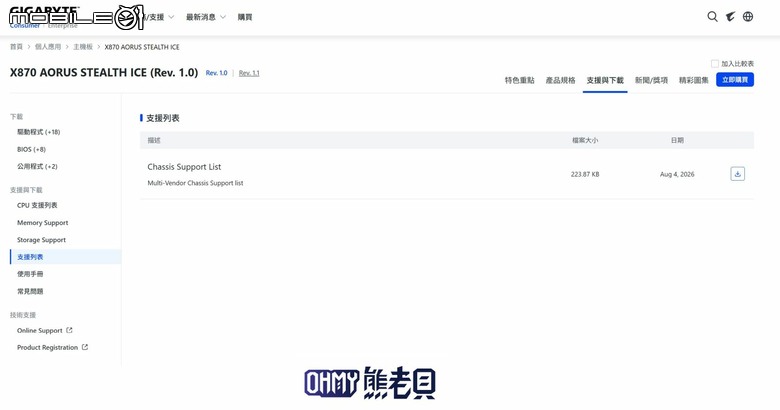The width and height of the screenshot is (780, 410).
Task: Click external link icon beside Online Support
Action: pos(69,330)
